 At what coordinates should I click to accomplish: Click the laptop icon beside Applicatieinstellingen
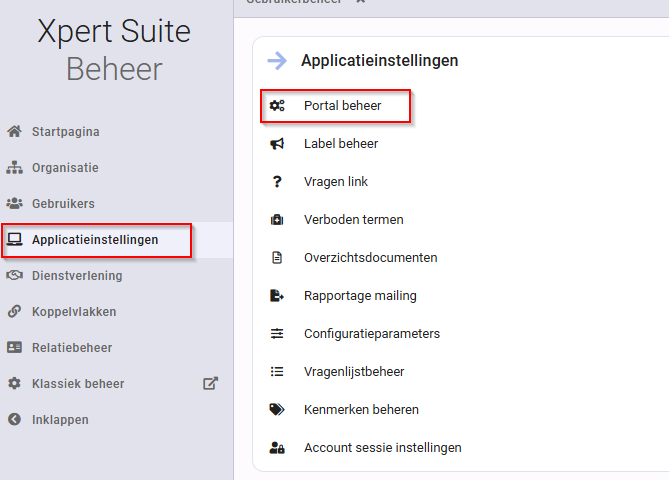pos(15,239)
